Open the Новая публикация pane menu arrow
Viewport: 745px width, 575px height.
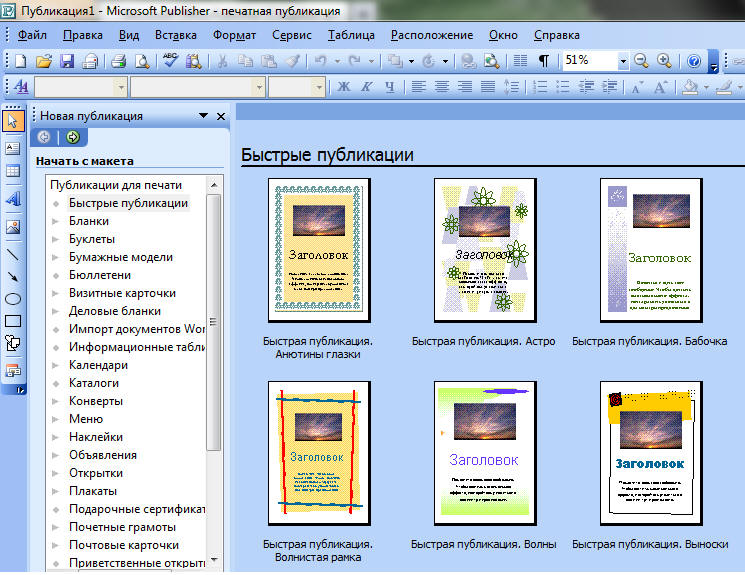tap(203, 115)
